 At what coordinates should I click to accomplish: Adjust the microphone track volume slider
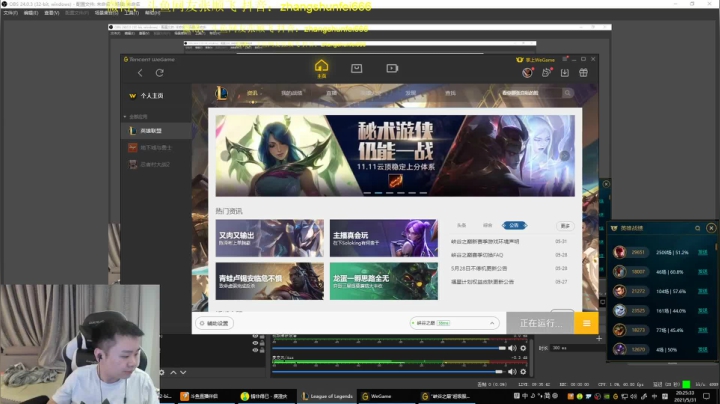point(388,371)
